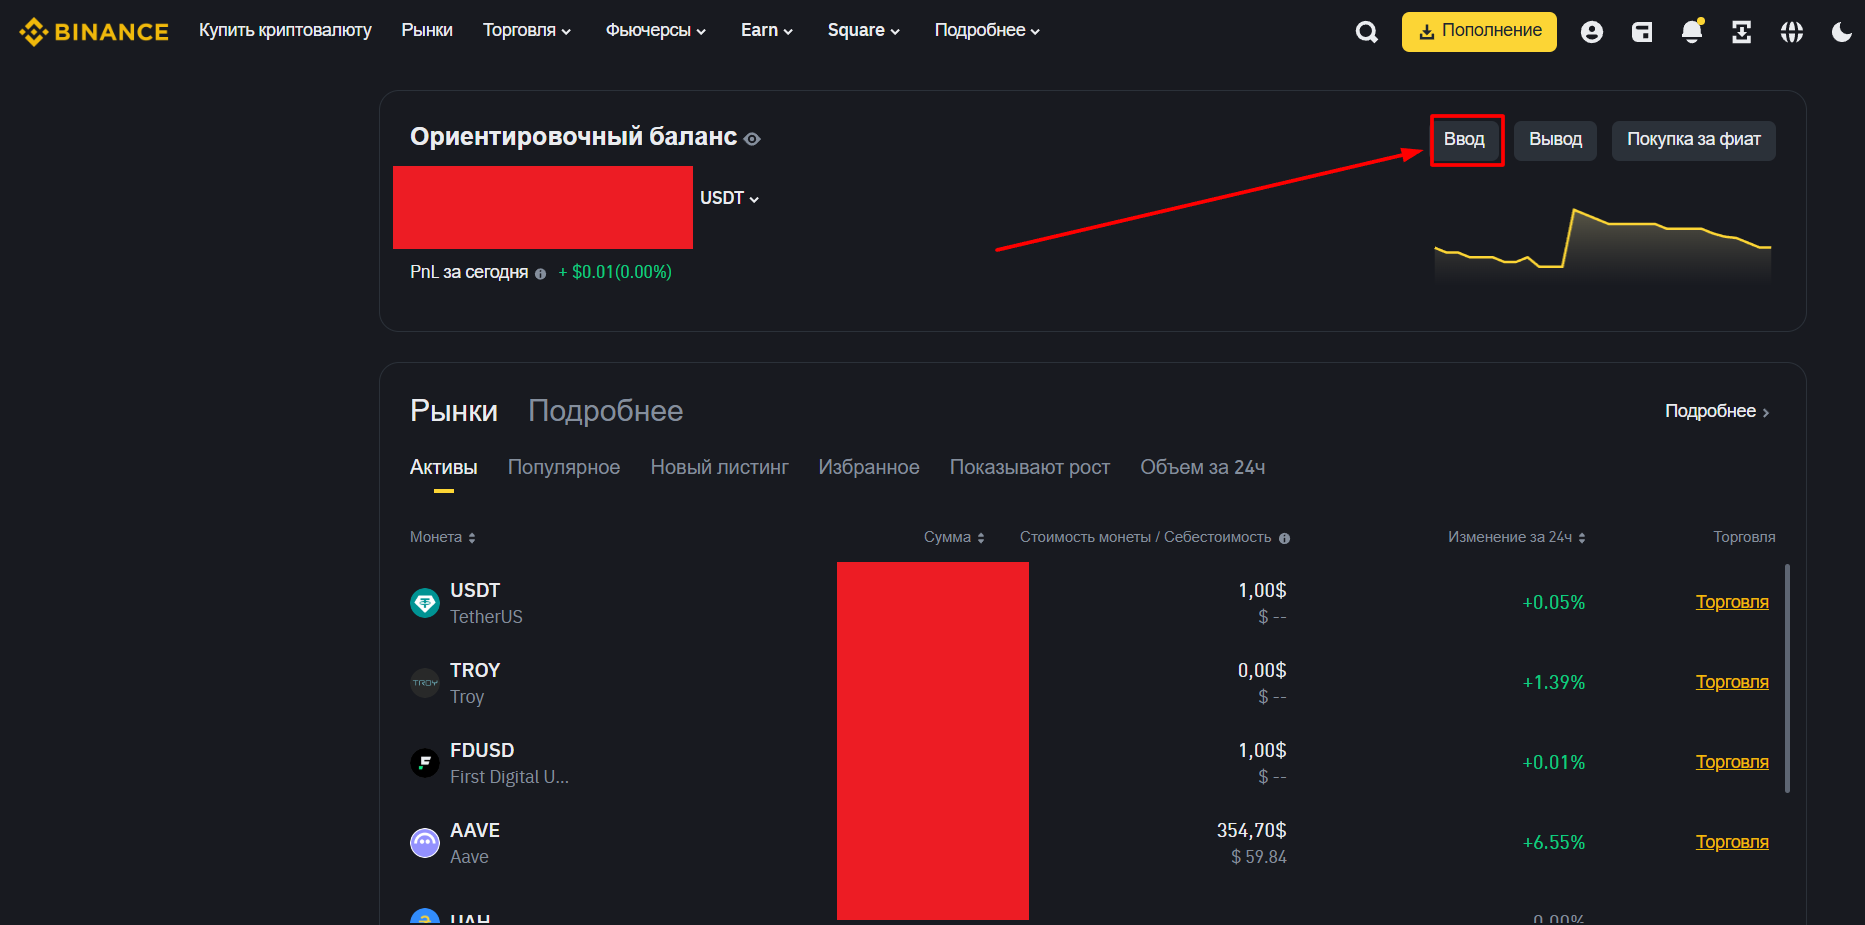Open the wallet icon in header

1642,32
